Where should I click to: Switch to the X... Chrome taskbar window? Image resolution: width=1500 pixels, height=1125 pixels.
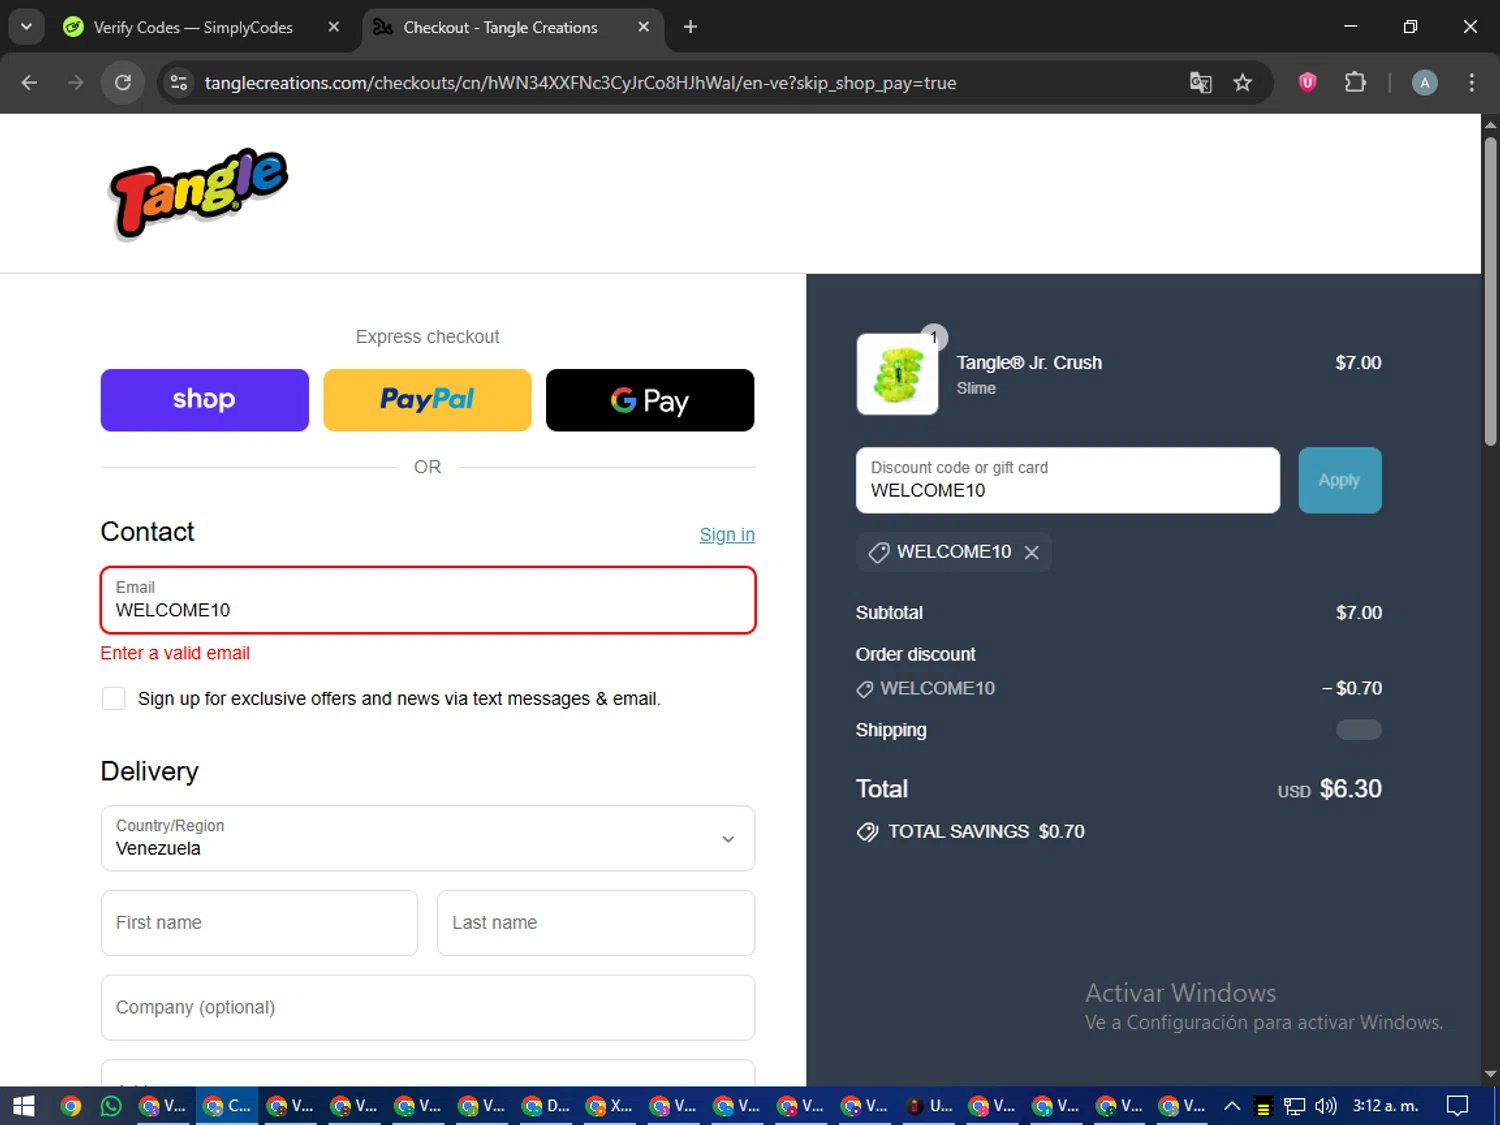610,1106
